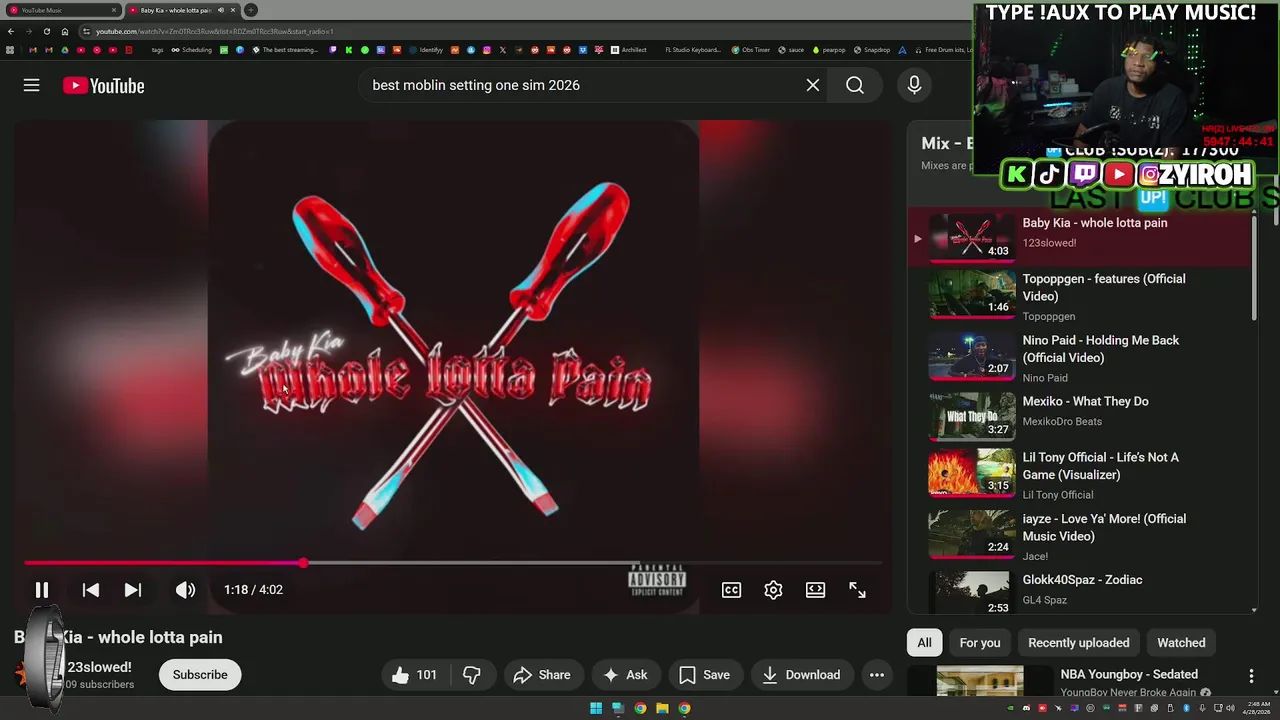Share the Baby Kia video

[x=542, y=675]
